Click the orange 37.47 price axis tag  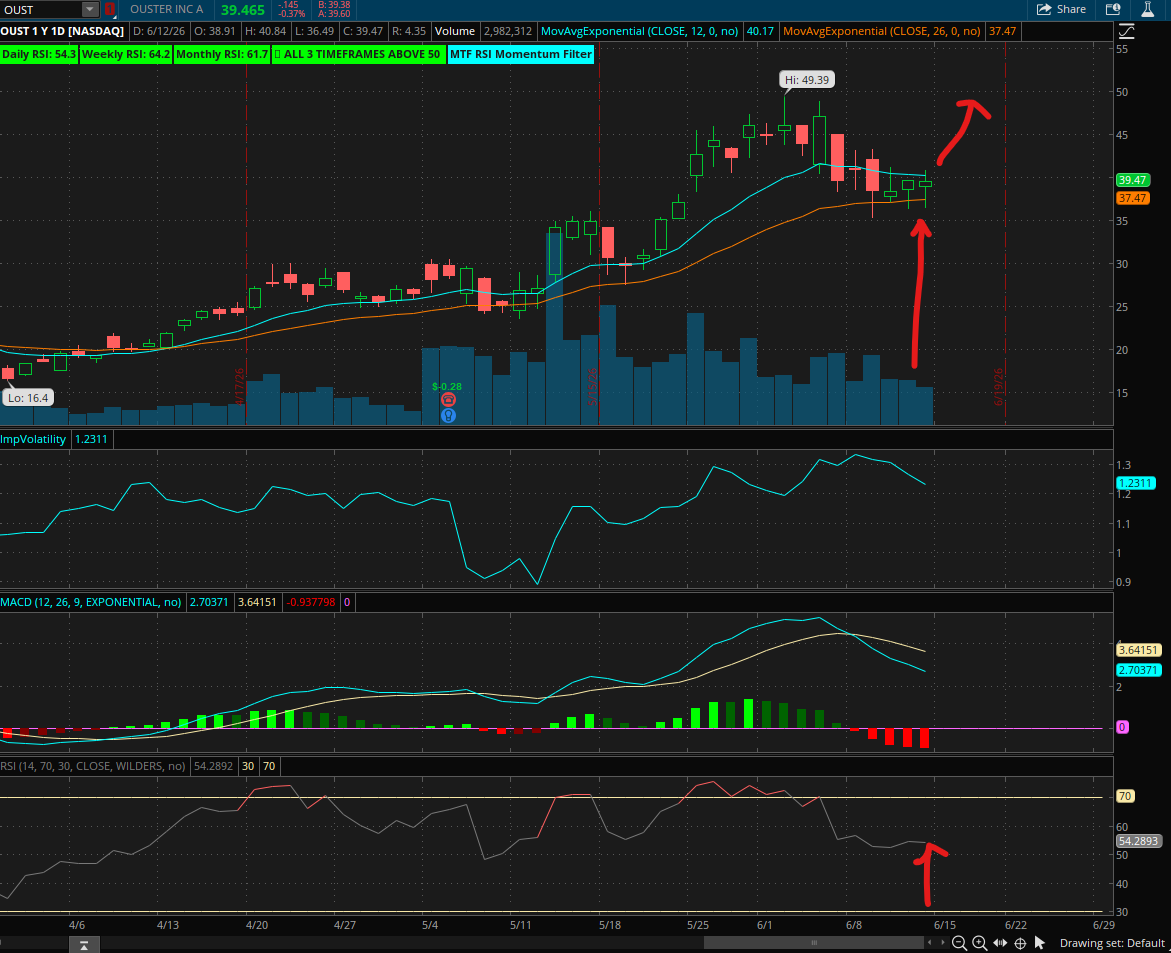pos(1132,198)
